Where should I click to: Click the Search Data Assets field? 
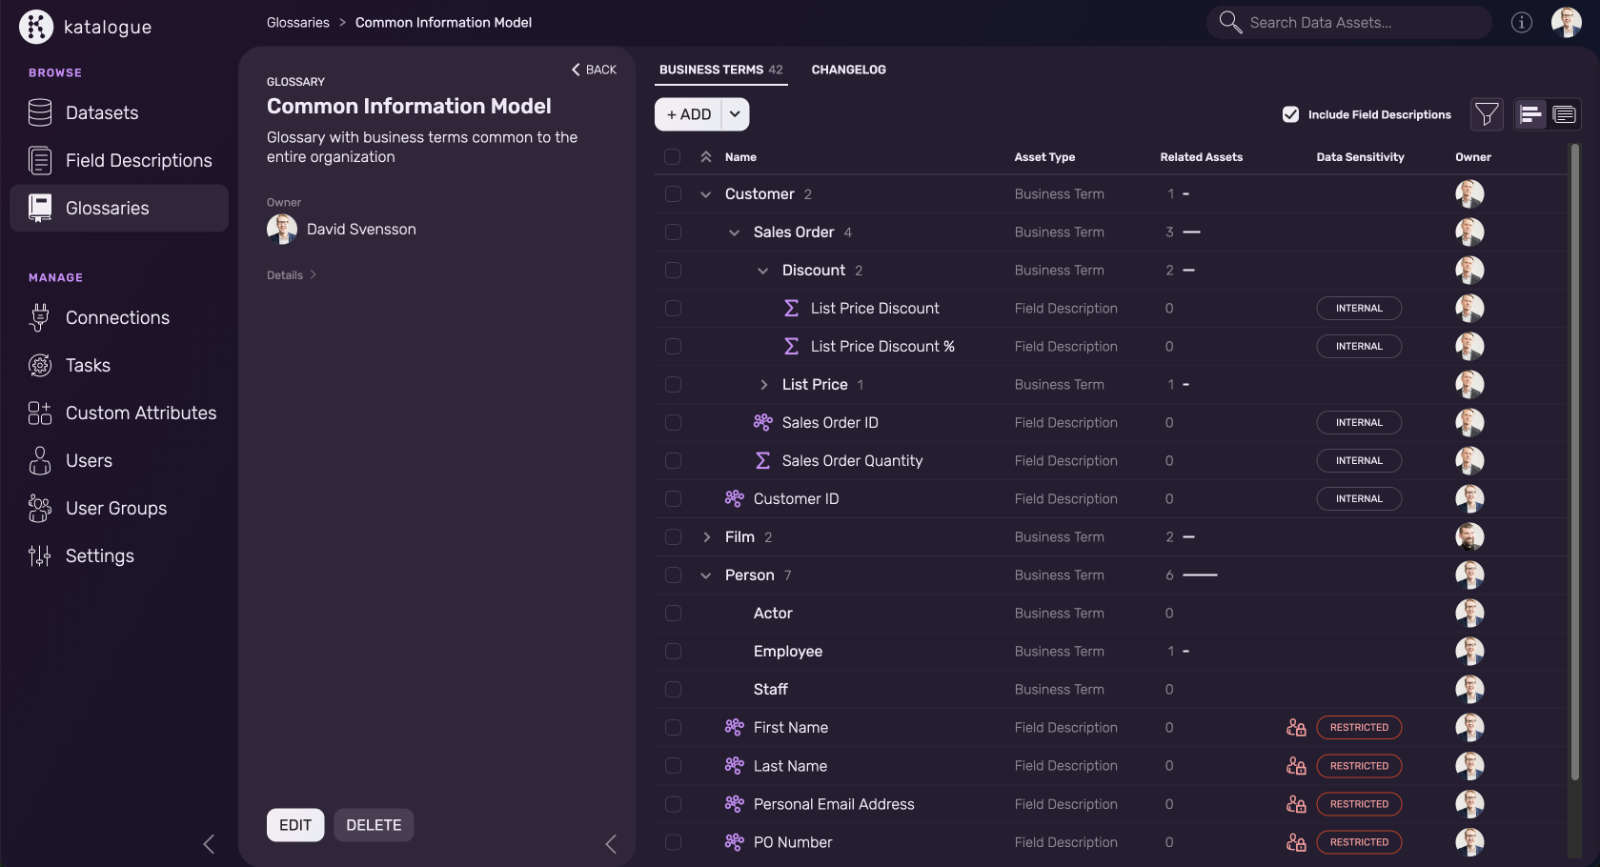coord(1350,22)
